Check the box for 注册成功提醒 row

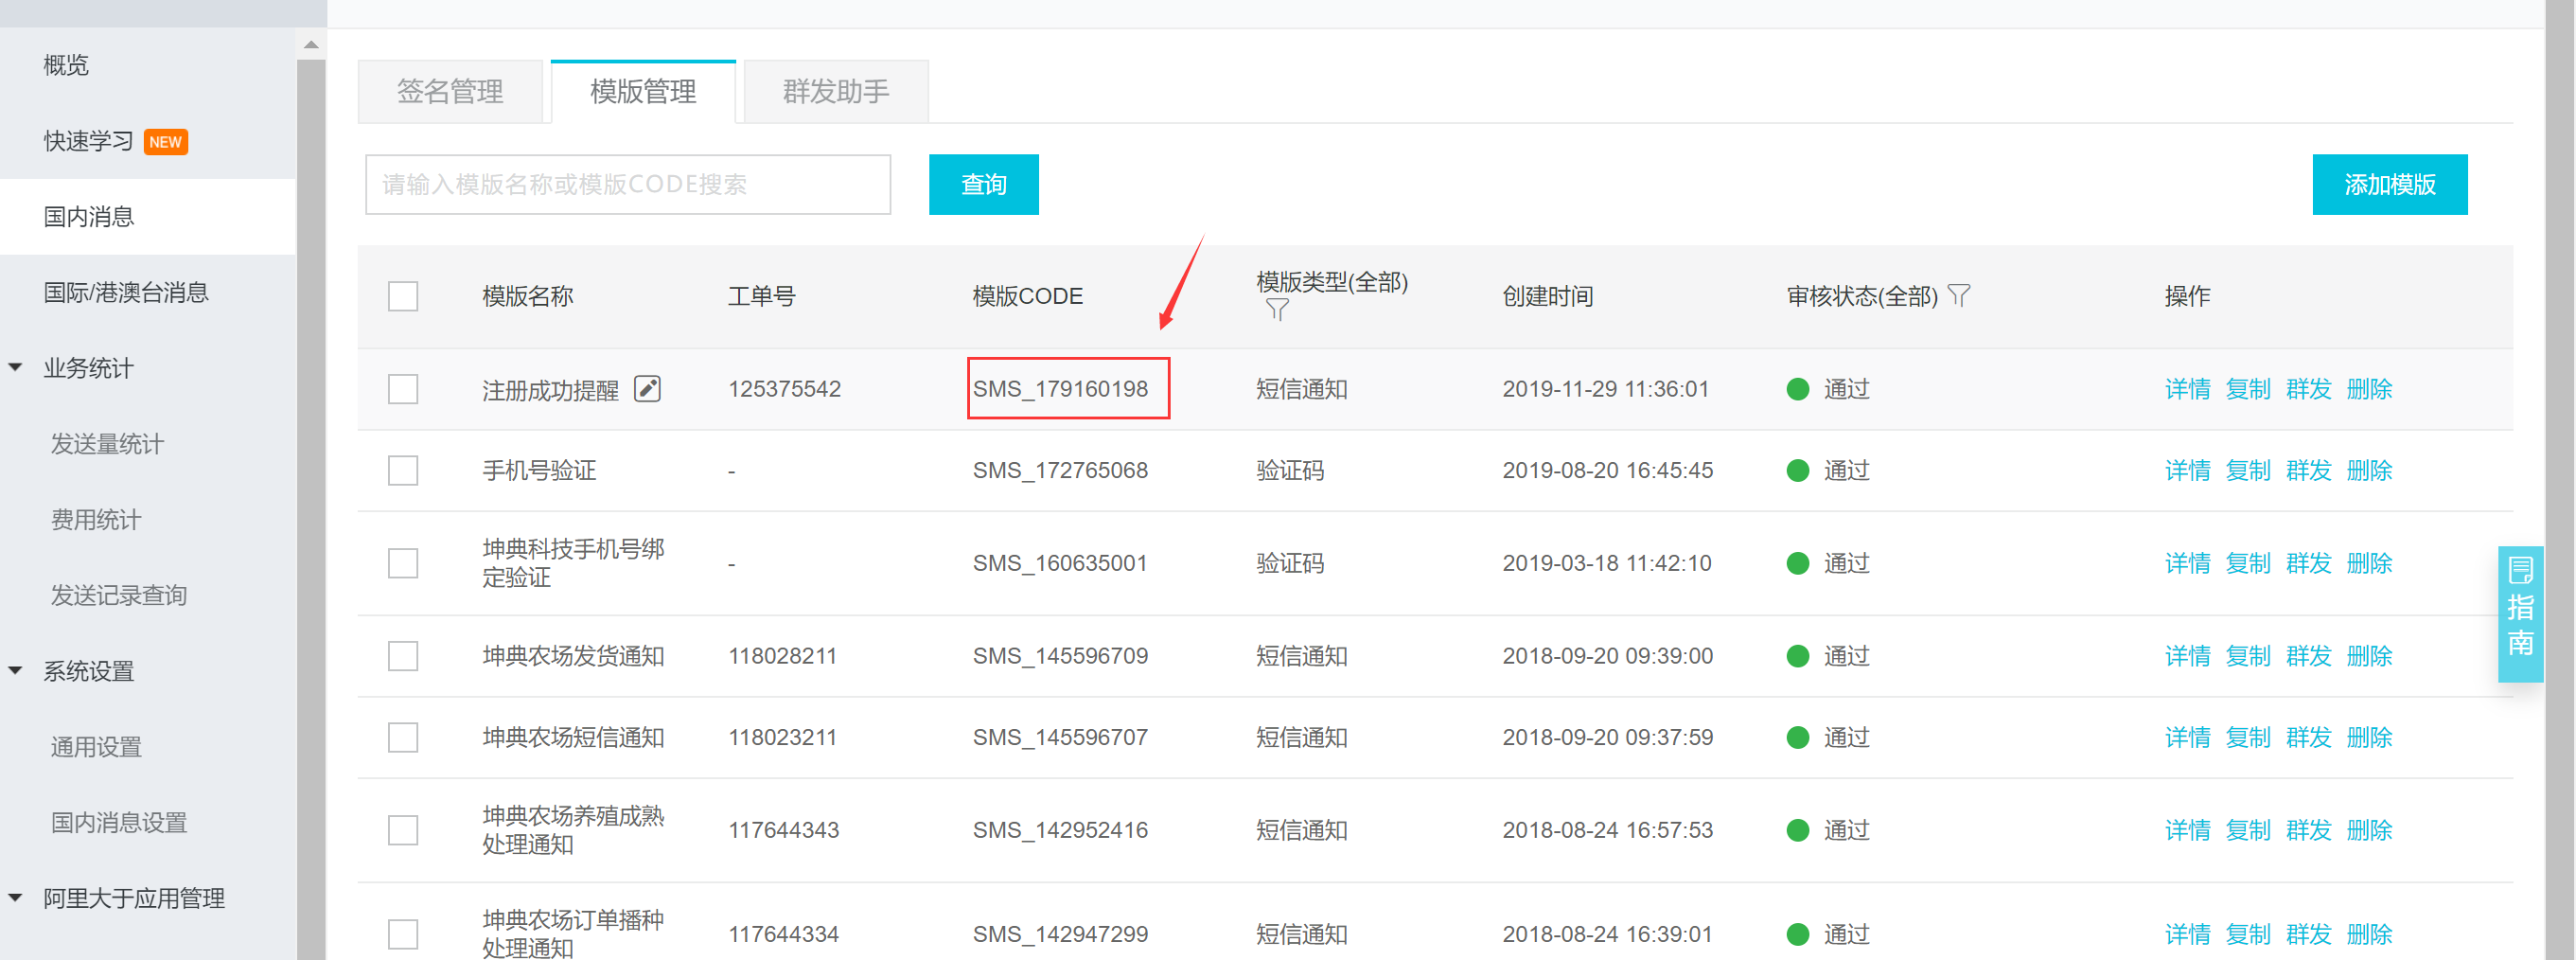coord(403,389)
